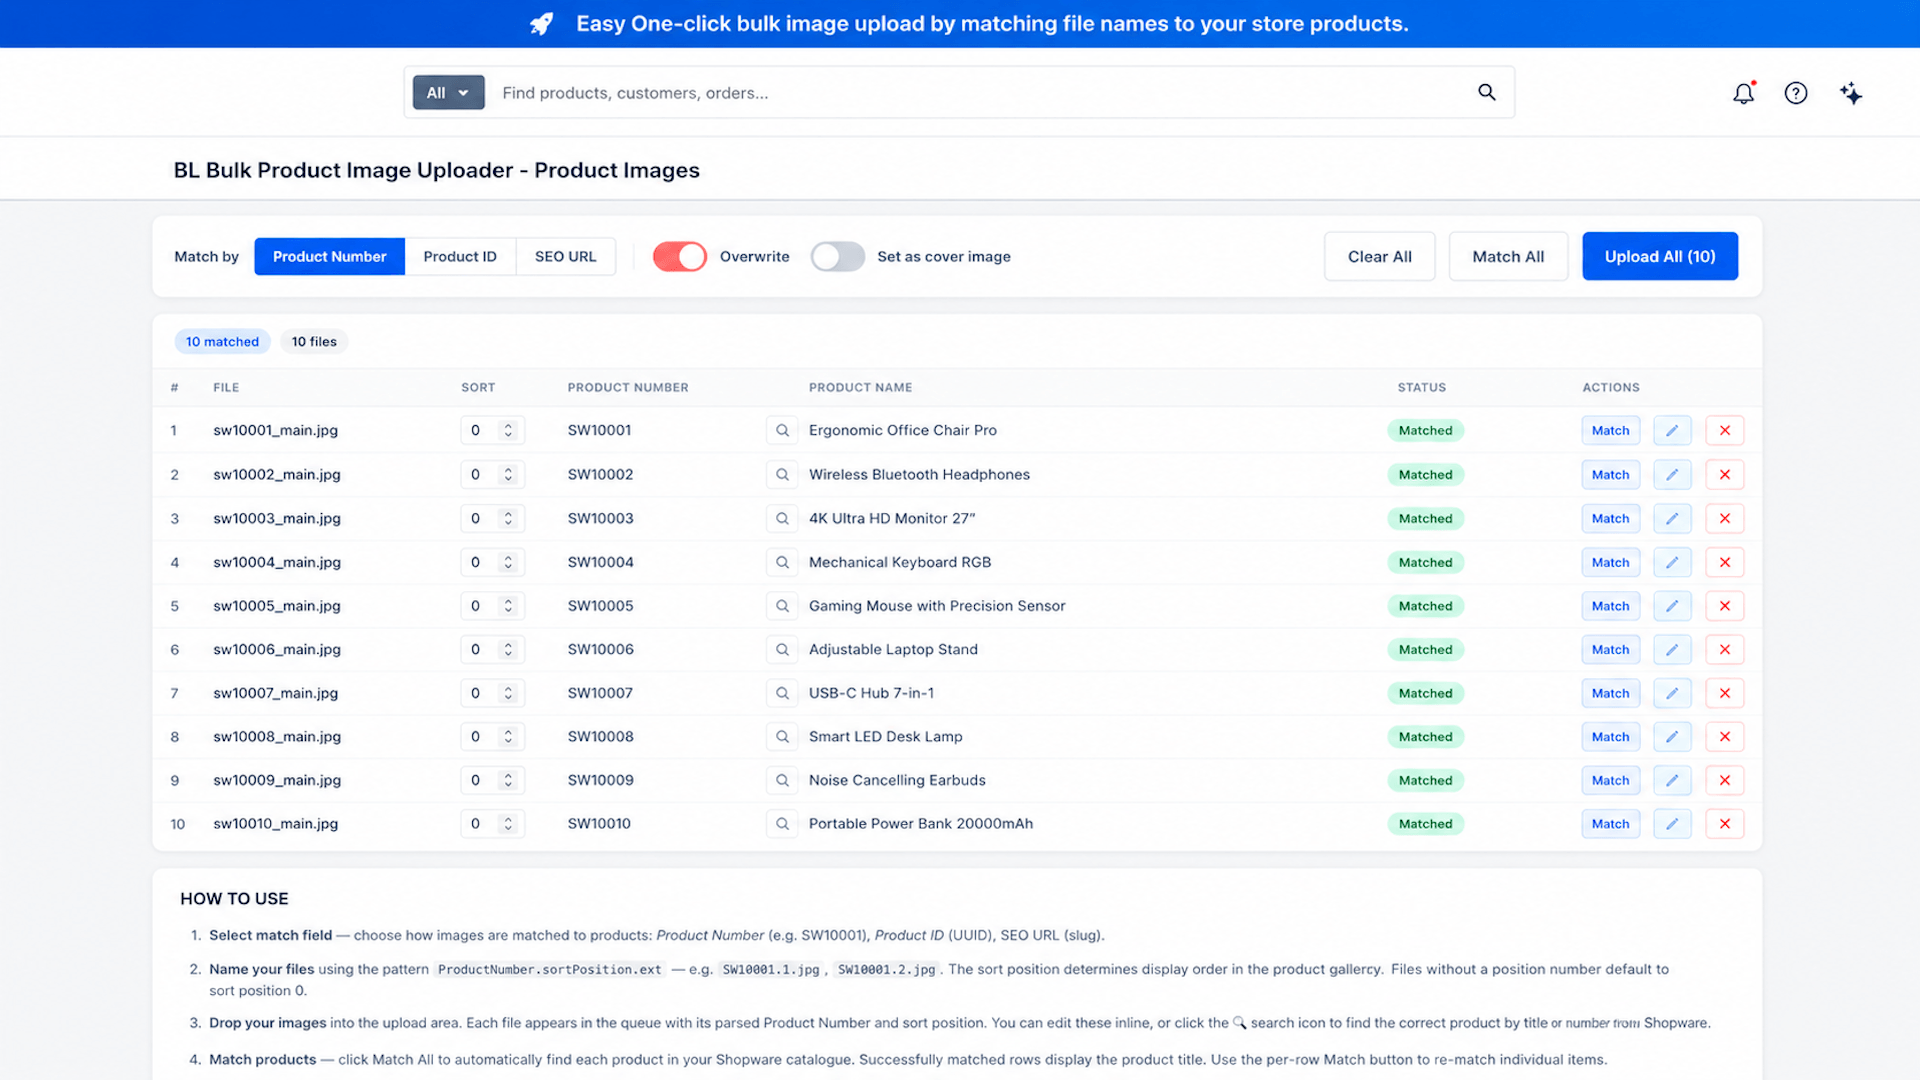Delete the Portable Power Bank row
The image size is (1920, 1080).
[1725, 824]
